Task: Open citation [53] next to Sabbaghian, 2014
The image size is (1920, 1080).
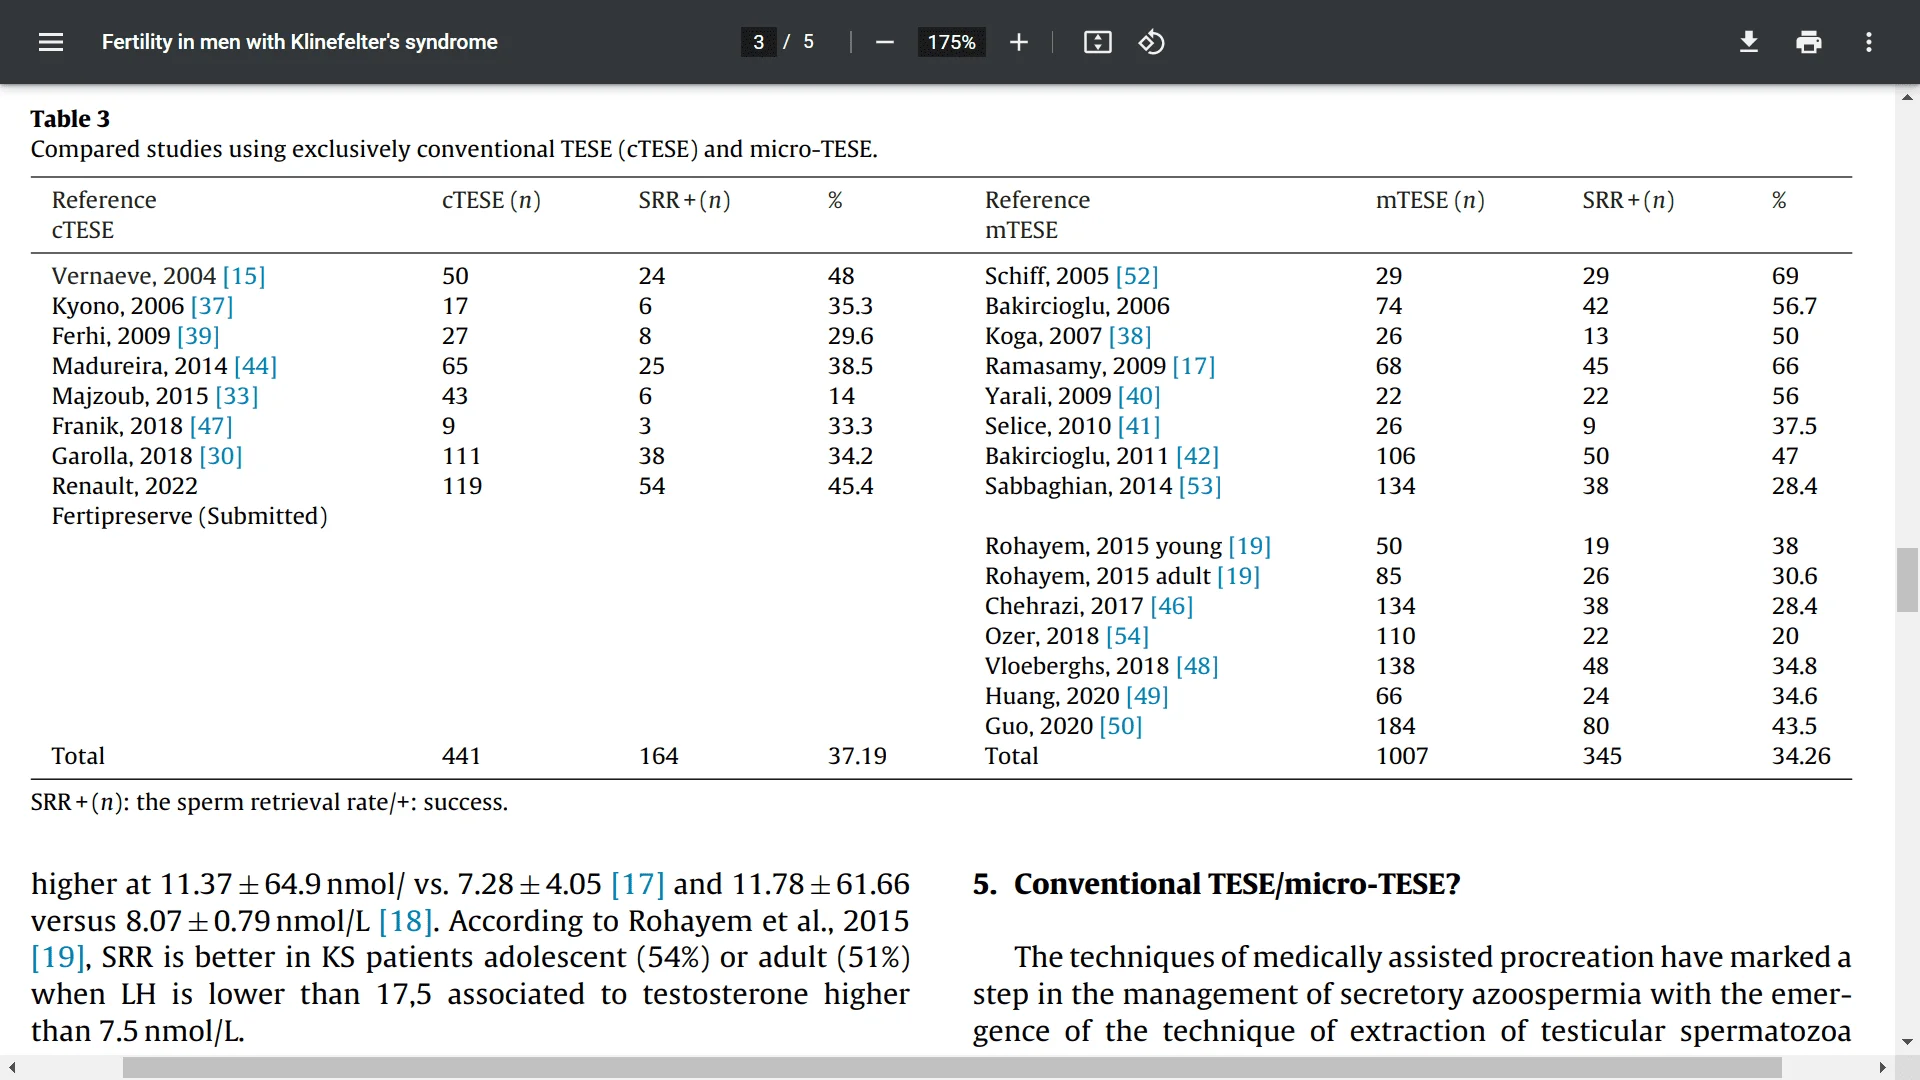Action: pyautogui.click(x=1200, y=486)
